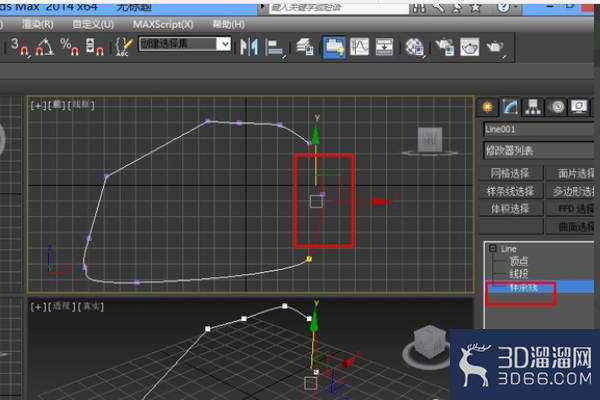Toggle the 3D Snaps button
Image resolution: width=600 pixels, height=400 pixels.
[20, 47]
